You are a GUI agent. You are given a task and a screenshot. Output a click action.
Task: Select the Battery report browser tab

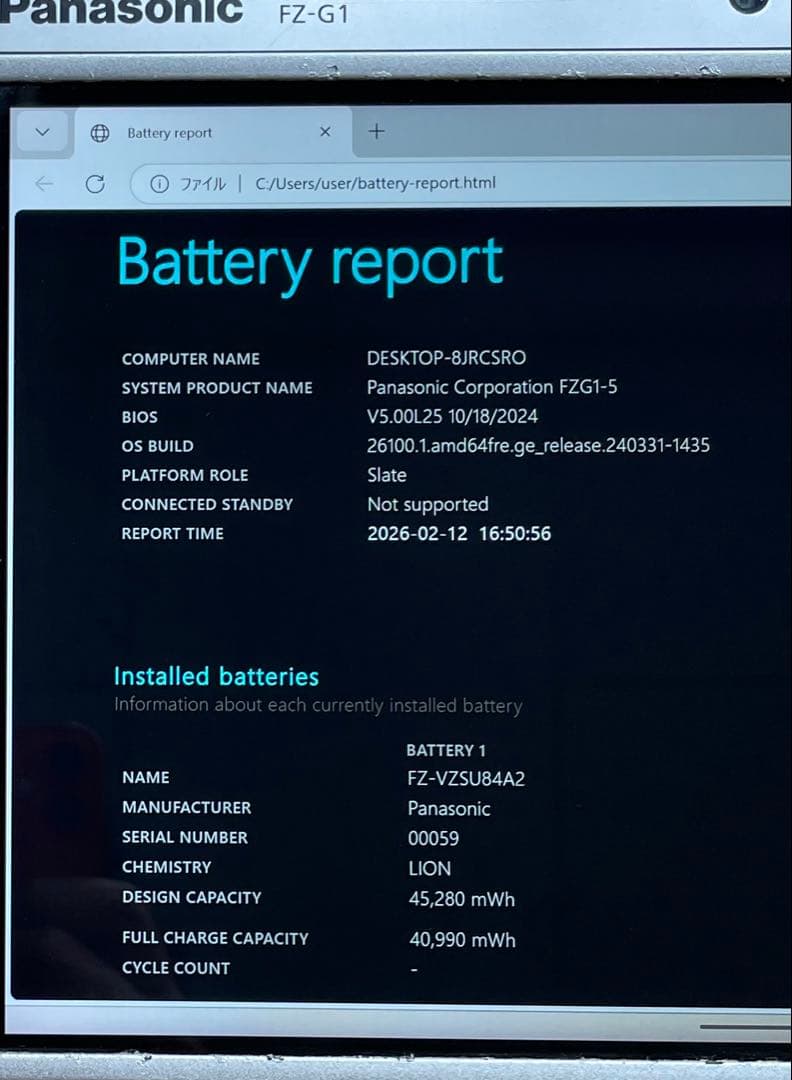coord(213,133)
